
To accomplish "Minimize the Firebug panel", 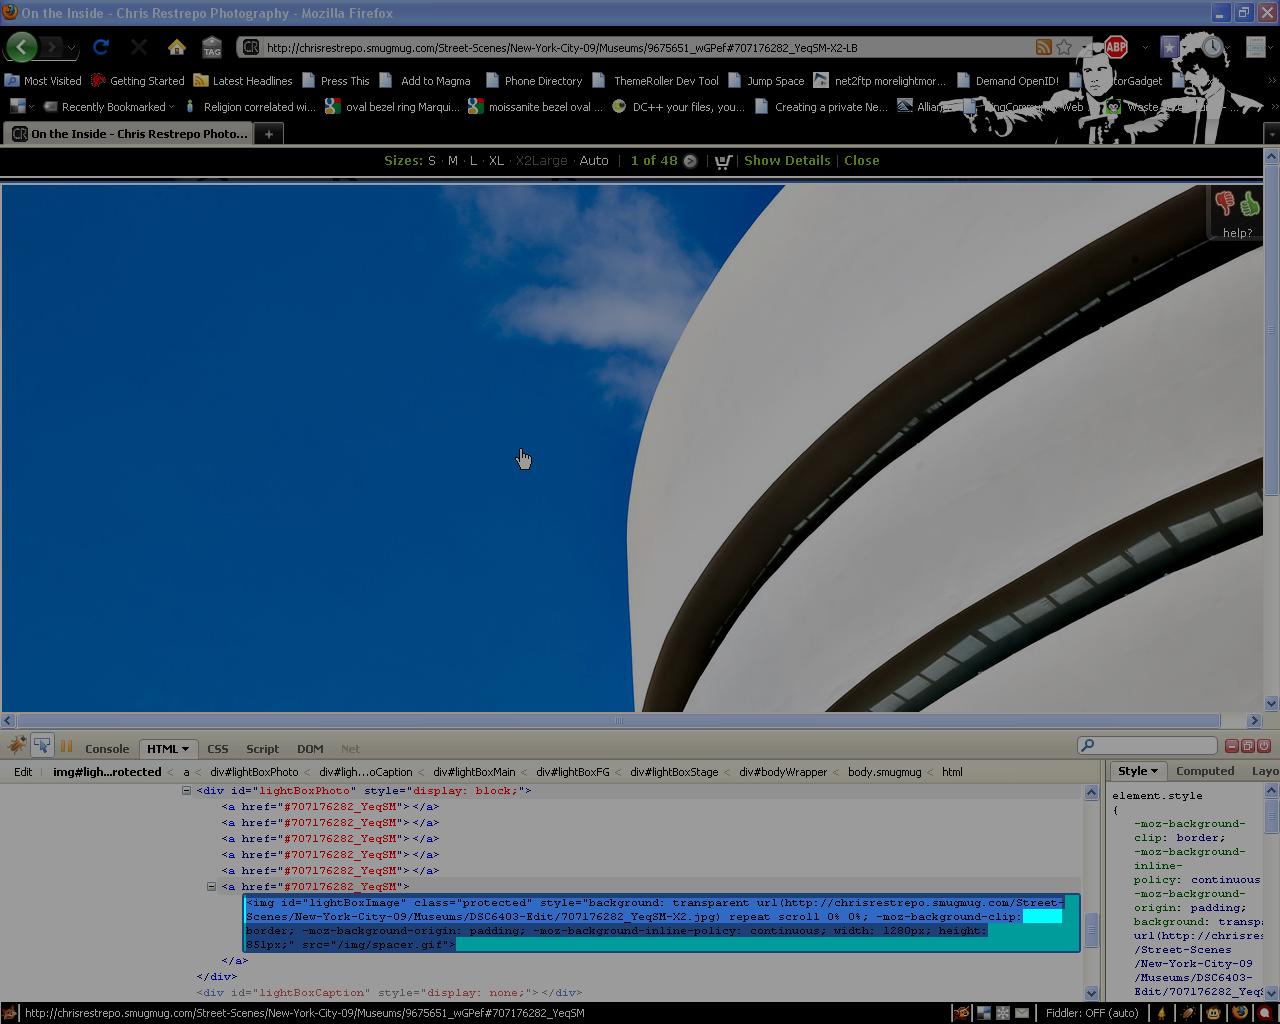I will 1232,746.
